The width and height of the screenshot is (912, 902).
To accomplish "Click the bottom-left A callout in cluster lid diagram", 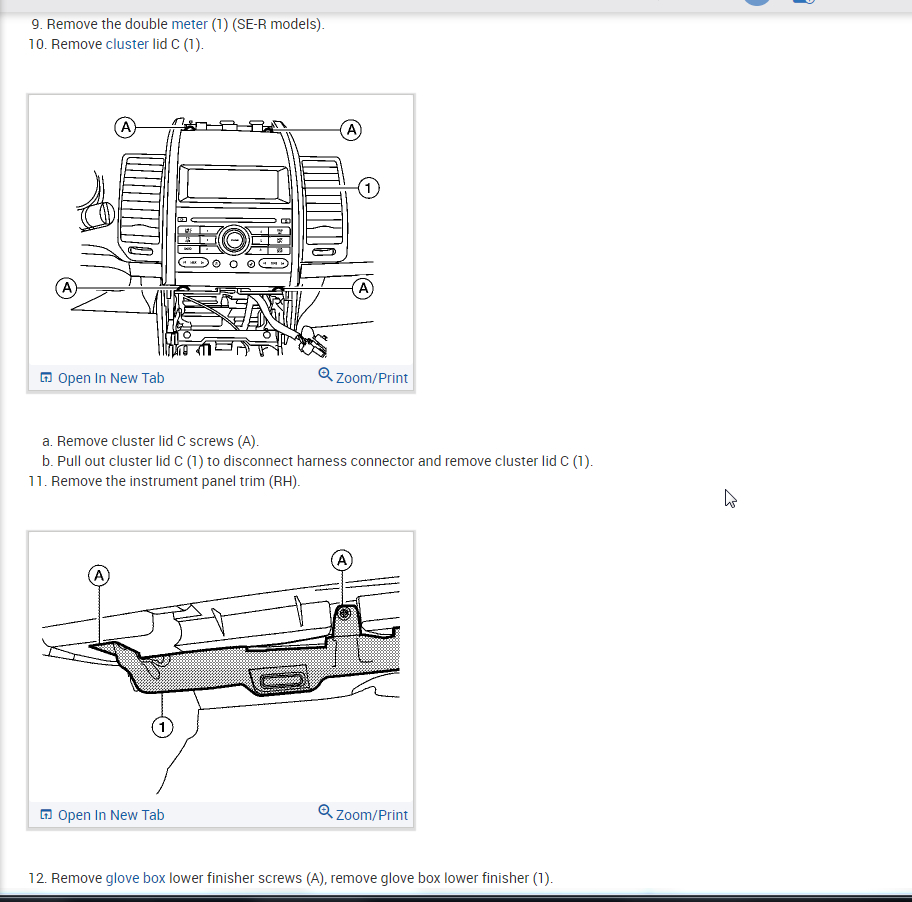I will (66, 288).
